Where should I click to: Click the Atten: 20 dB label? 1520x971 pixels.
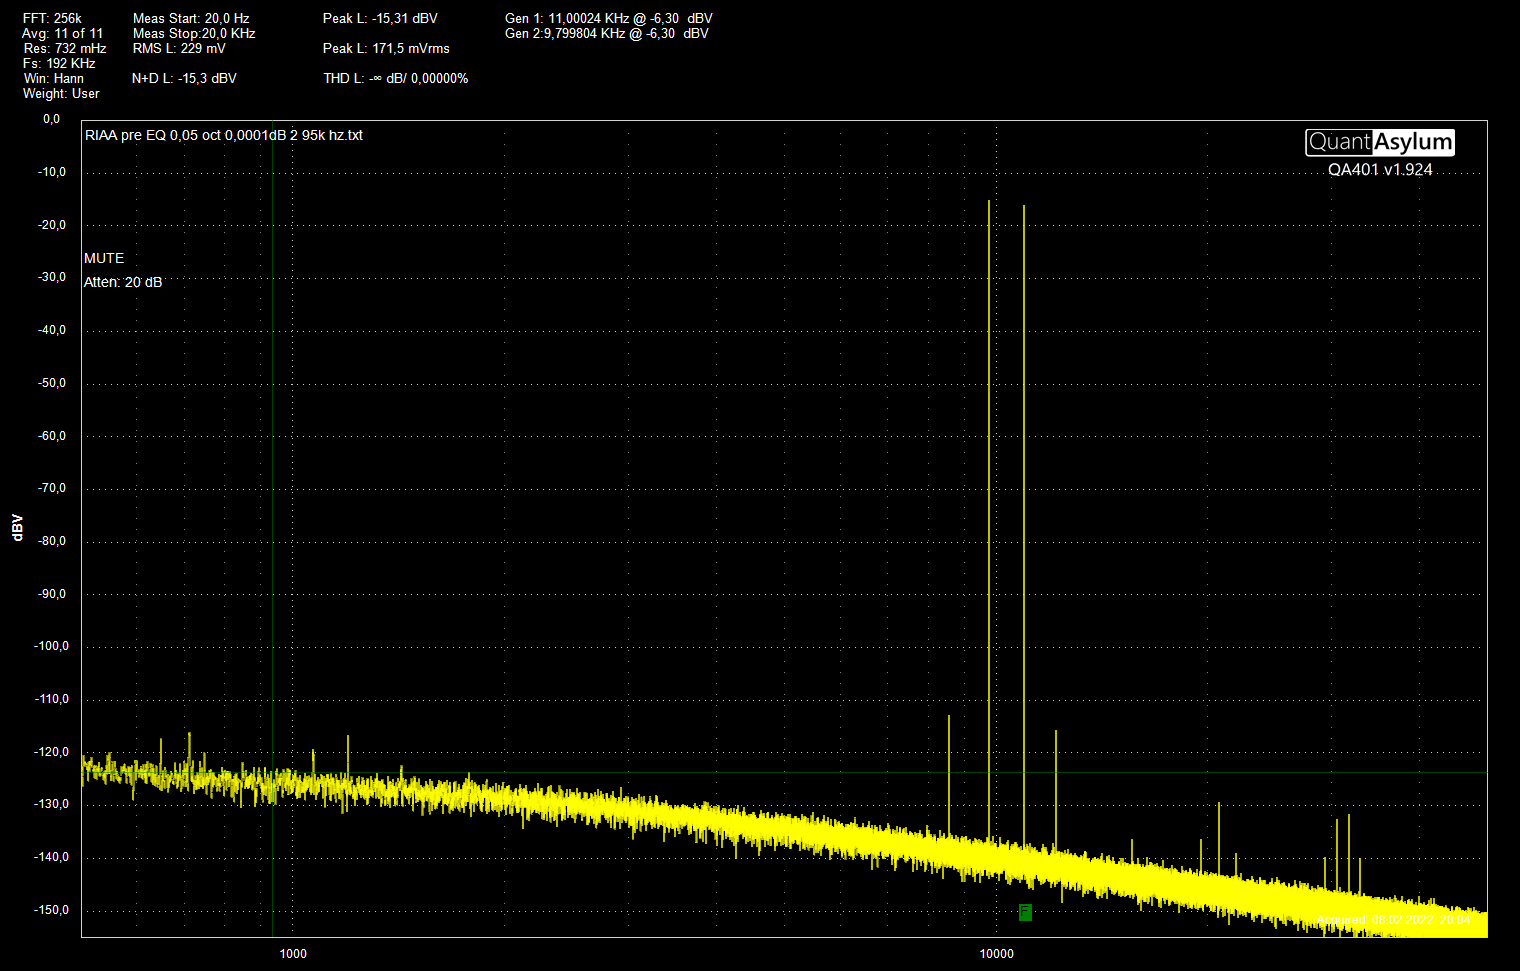(123, 282)
